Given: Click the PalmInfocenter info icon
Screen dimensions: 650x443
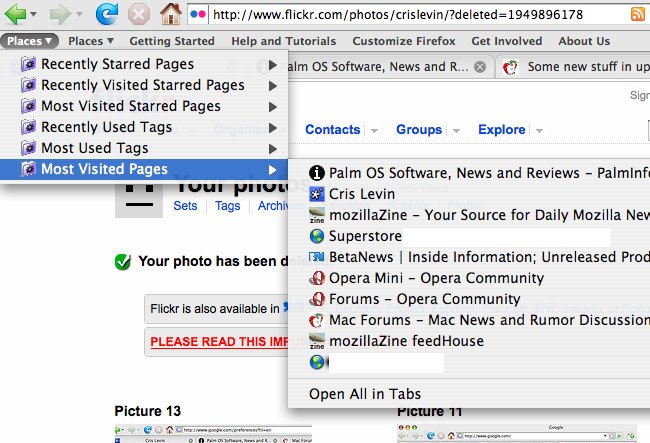Looking at the screenshot, I should point(317,173).
